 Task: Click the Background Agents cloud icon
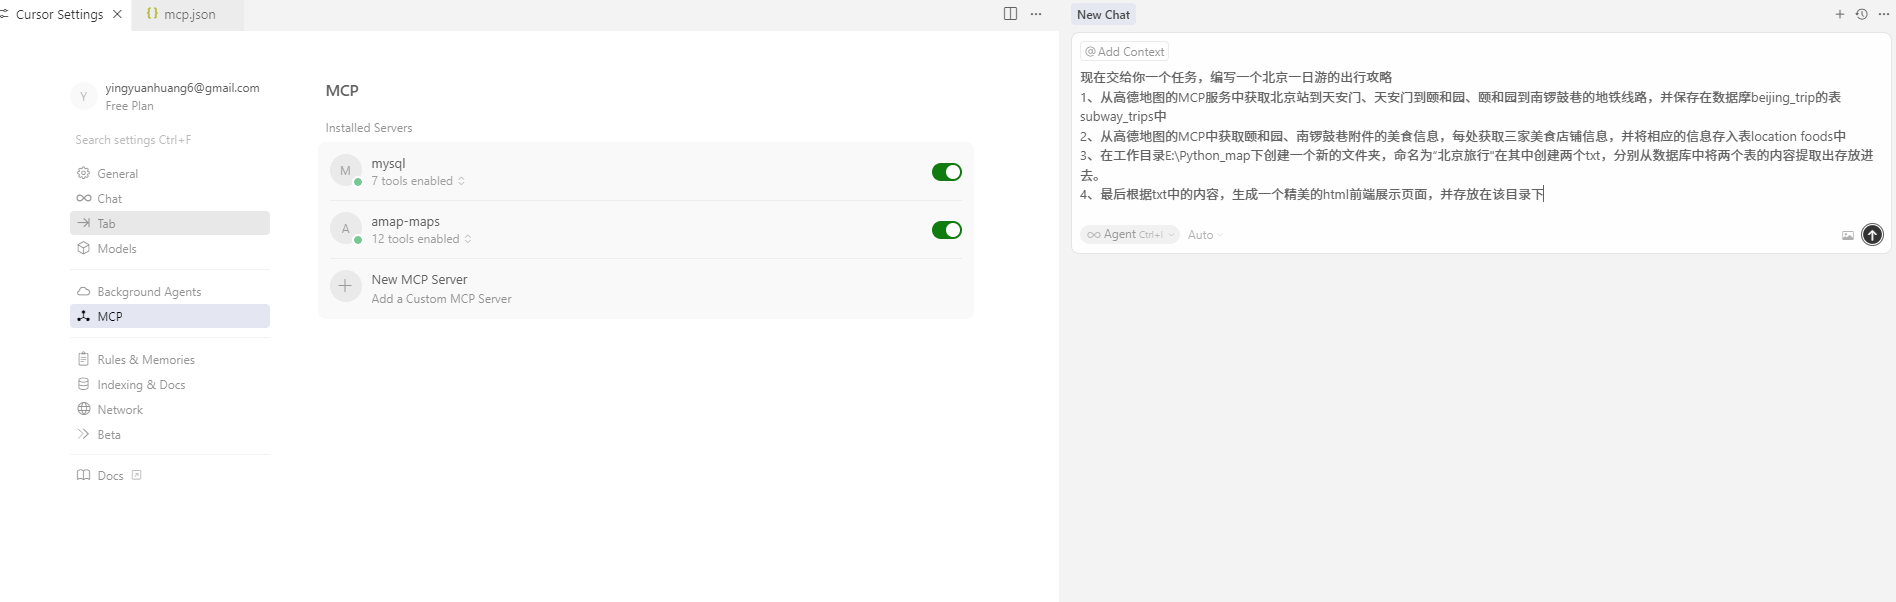(84, 291)
